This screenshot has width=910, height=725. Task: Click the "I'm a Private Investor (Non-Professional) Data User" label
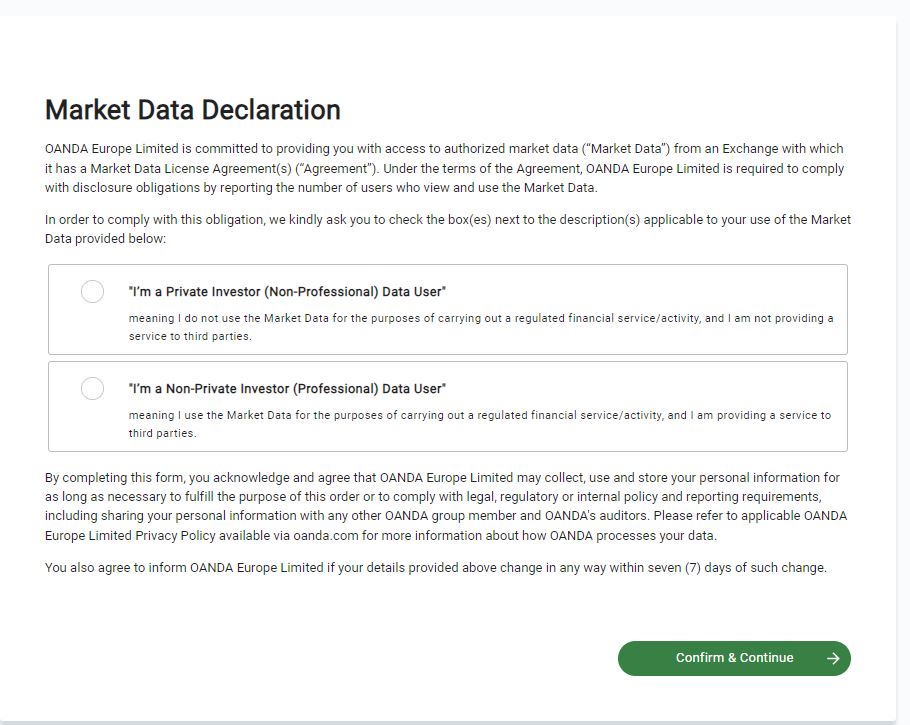(287, 292)
